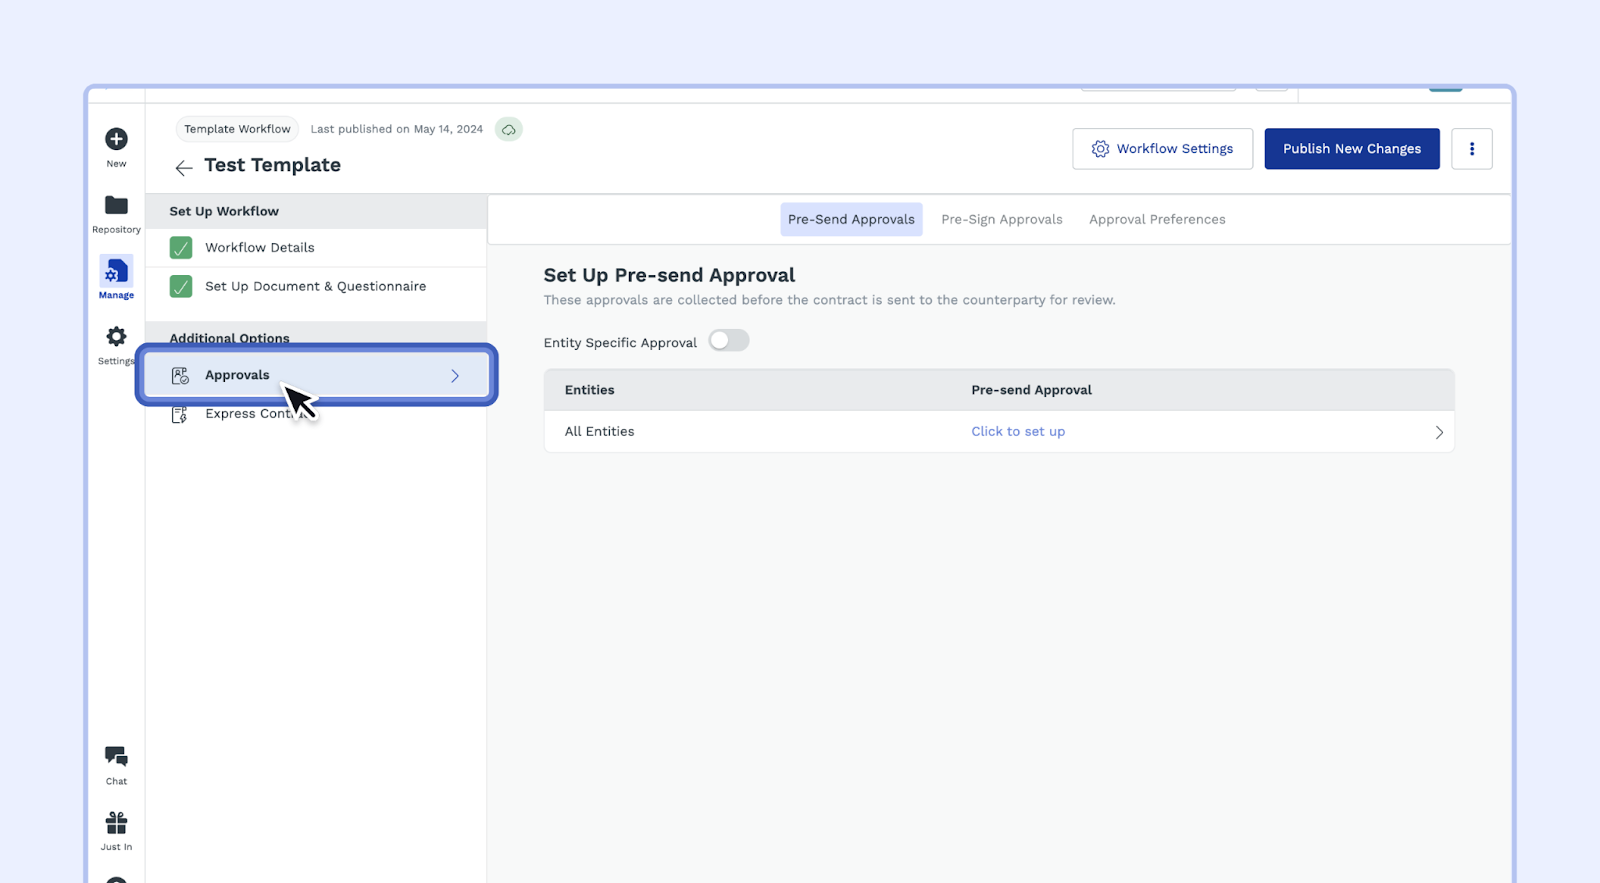Click the Workflow Details green checkbox

[x=181, y=248]
